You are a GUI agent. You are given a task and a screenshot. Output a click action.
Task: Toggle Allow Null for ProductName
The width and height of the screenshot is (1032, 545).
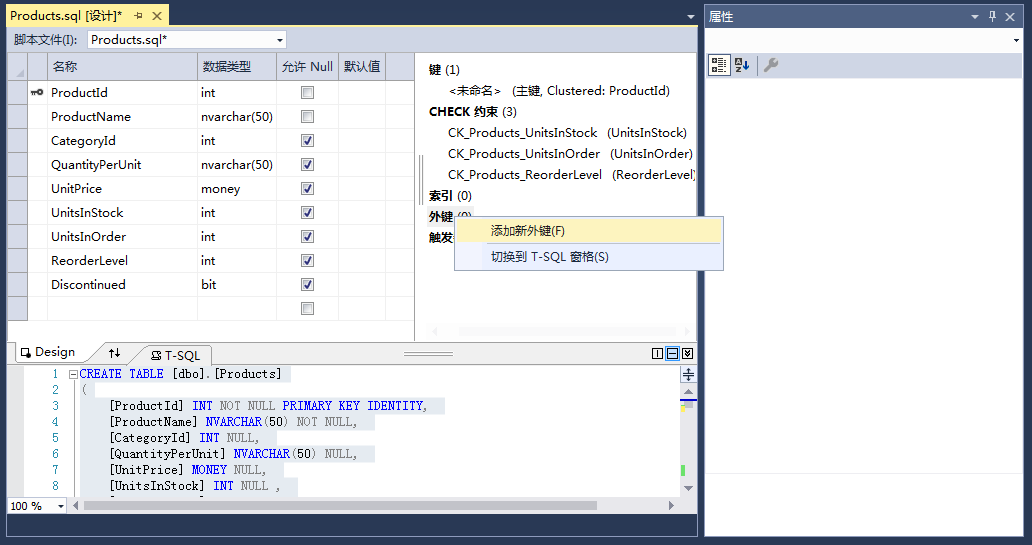pyautogui.click(x=307, y=117)
